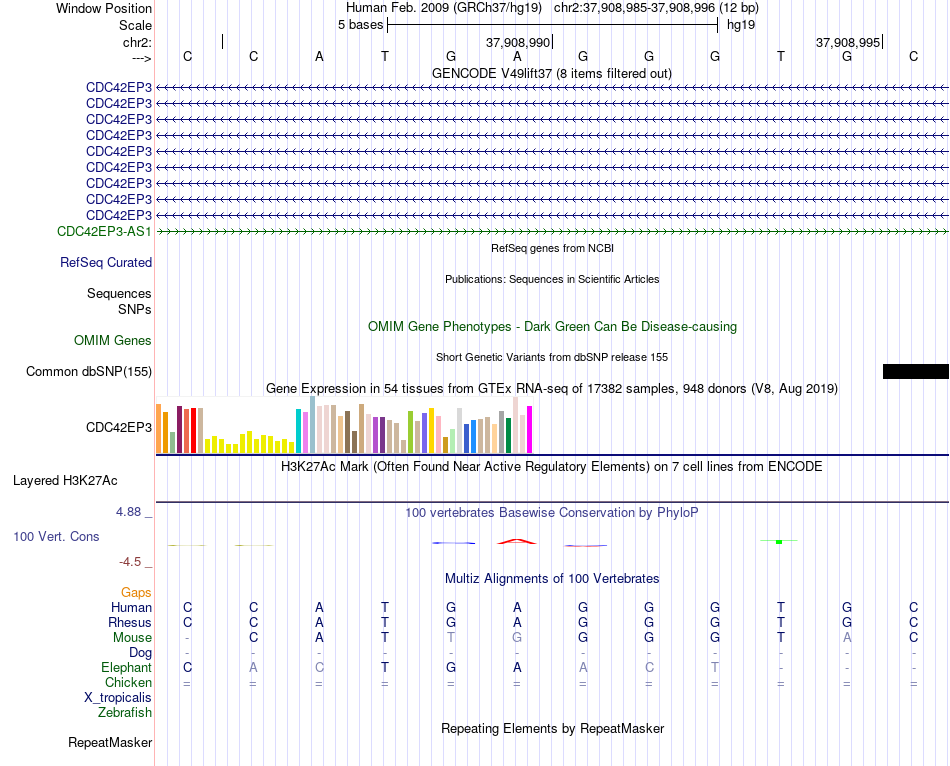950x766 pixels.
Task: Click the Gaps label in Multiz alignment
Action: click(x=136, y=593)
